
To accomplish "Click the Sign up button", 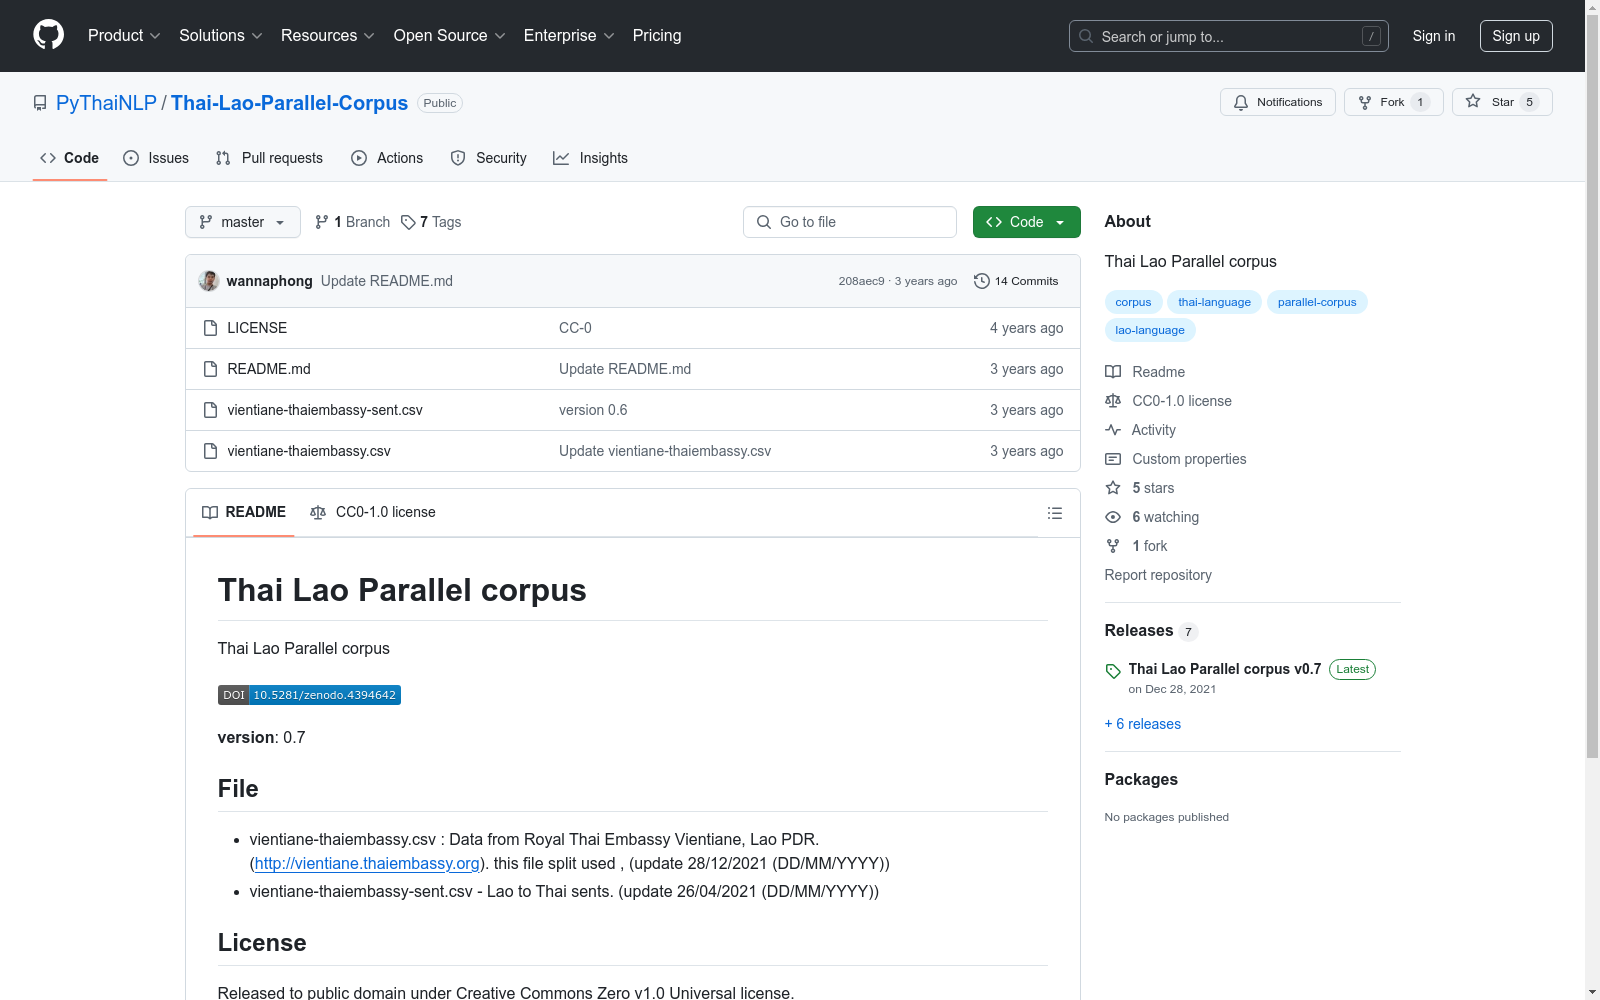I will [1516, 36].
